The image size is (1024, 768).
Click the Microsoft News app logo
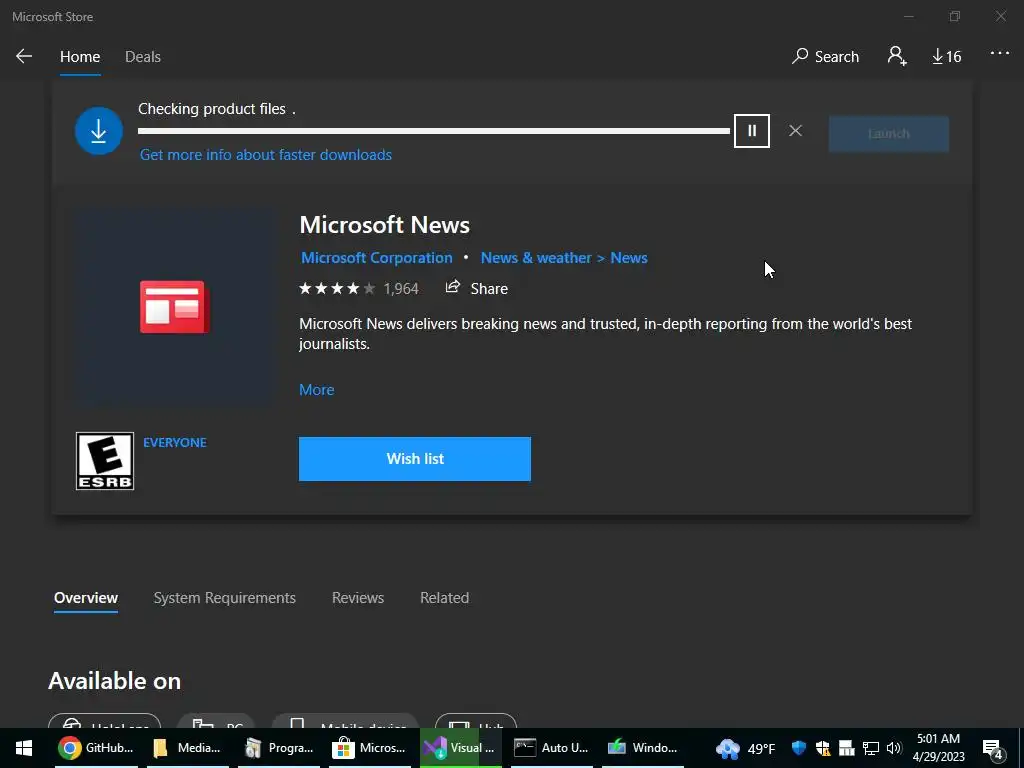[x=174, y=307]
